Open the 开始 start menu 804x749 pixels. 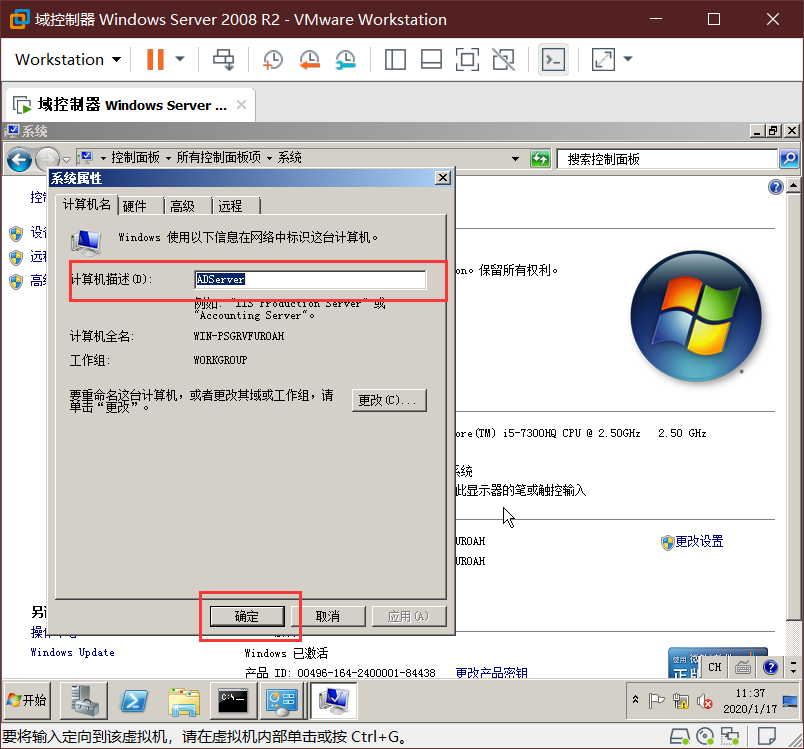(27, 700)
